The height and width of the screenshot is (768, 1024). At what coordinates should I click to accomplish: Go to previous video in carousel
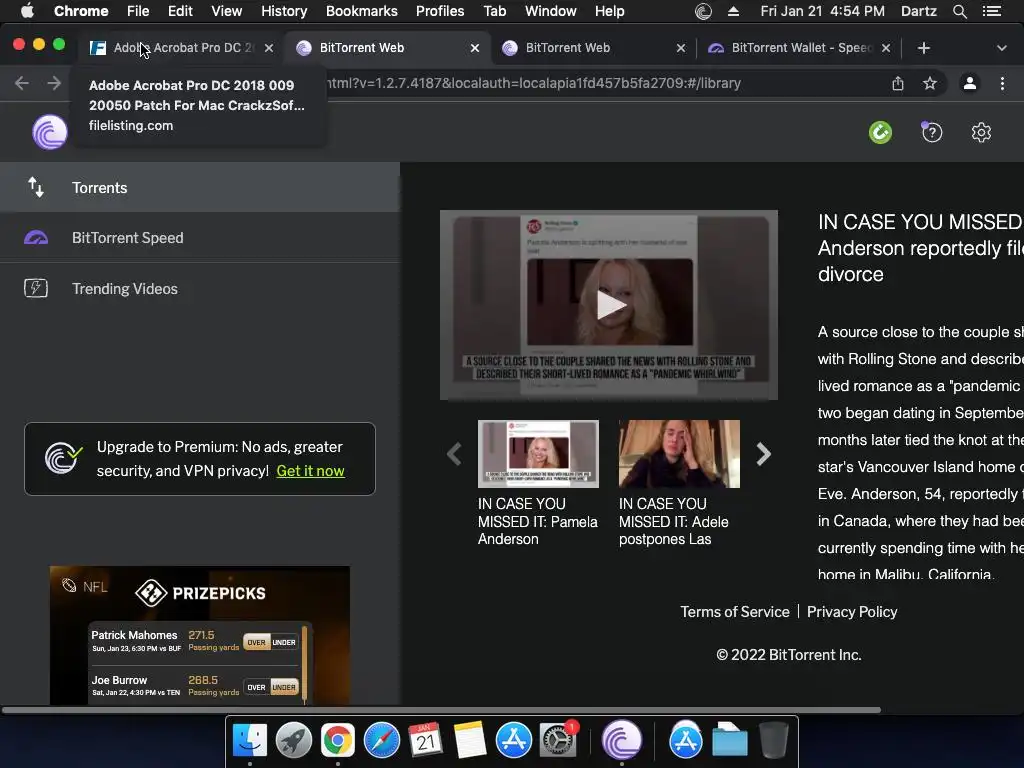455,453
